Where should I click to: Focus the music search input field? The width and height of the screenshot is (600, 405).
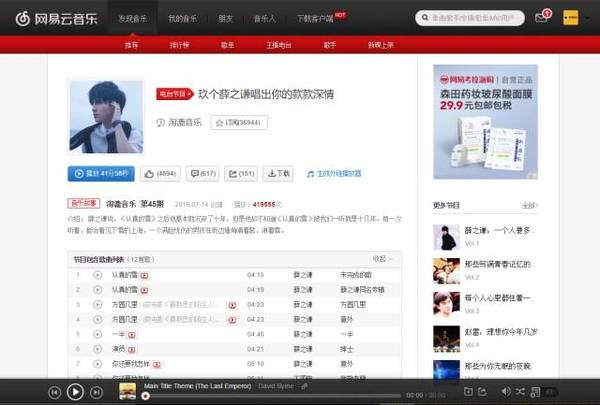point(470,18)
